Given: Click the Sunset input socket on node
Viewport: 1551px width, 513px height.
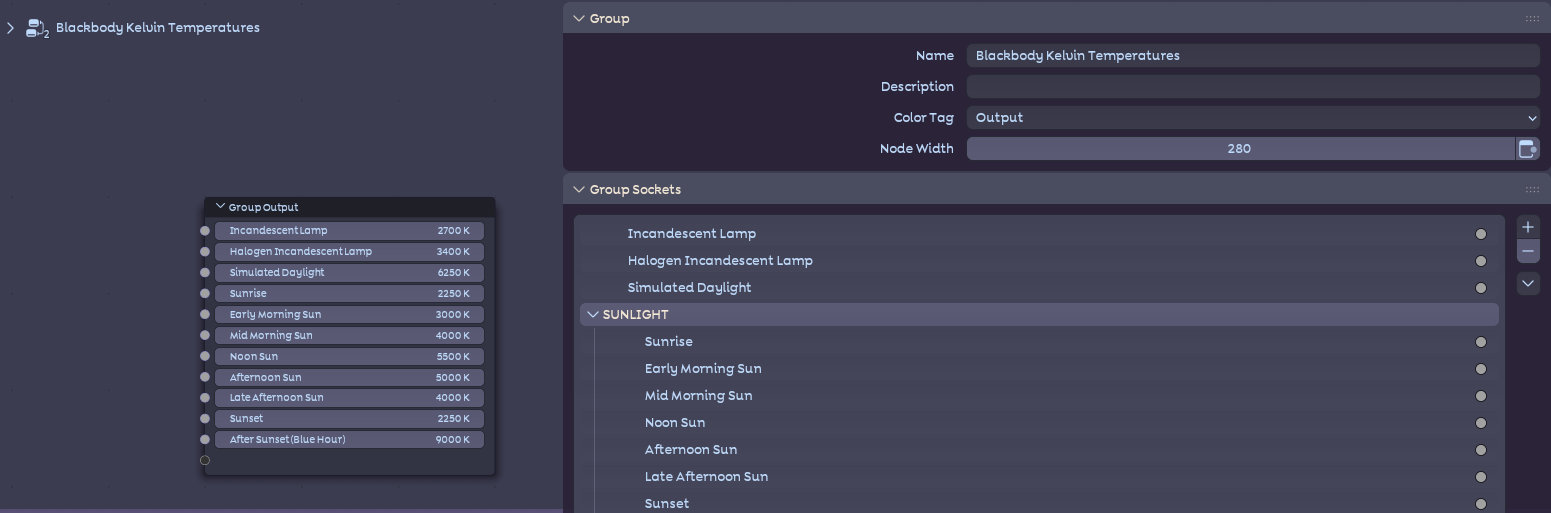Looking at the screenshot, I should 205,419.
